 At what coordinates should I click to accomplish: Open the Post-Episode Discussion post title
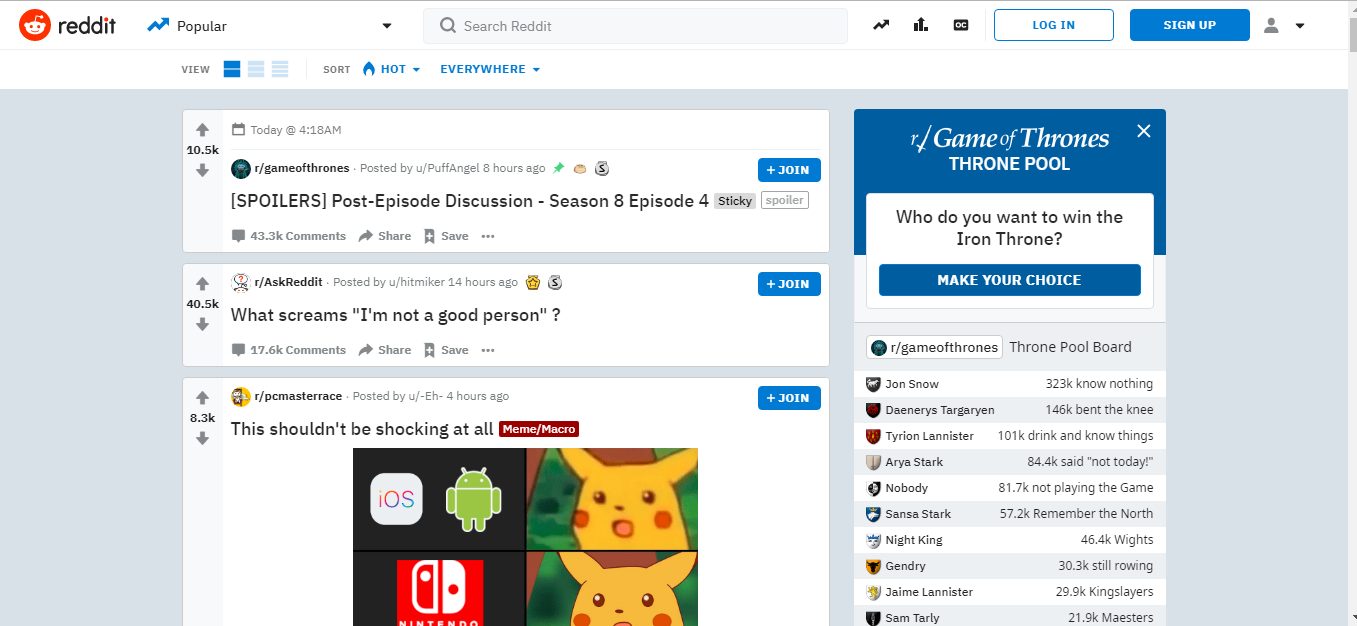pos(470,201)
